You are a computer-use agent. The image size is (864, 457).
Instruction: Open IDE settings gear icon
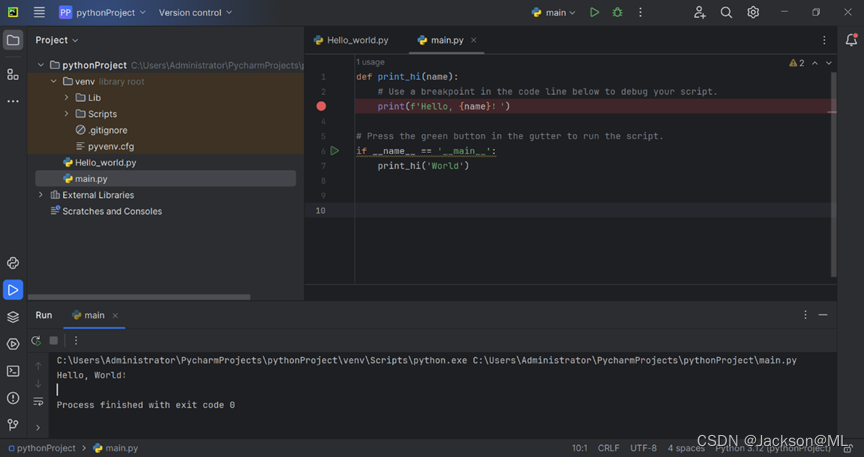[753, 13]
